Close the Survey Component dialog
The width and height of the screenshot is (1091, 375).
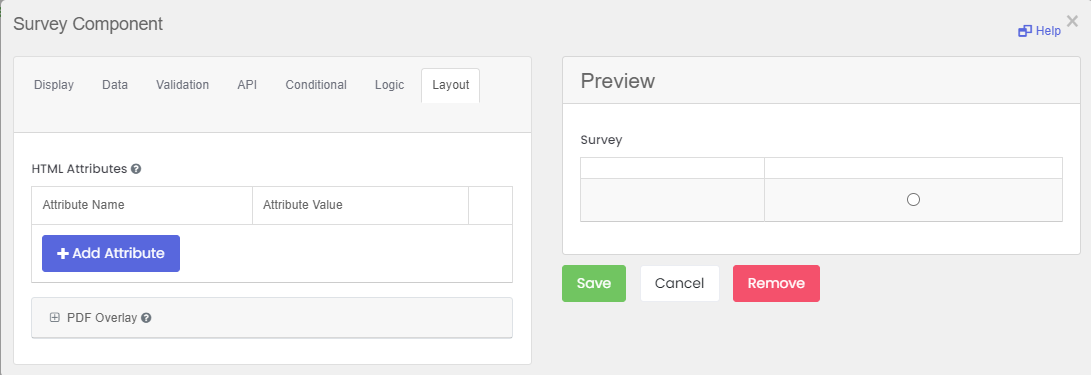pos(1072,21)
